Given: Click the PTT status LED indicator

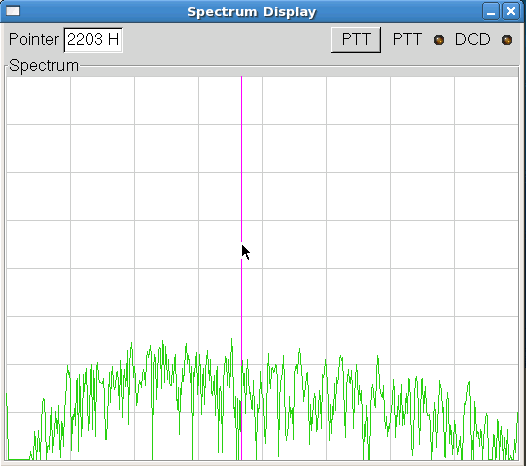Looking at the screenshot, I should 439,40.
